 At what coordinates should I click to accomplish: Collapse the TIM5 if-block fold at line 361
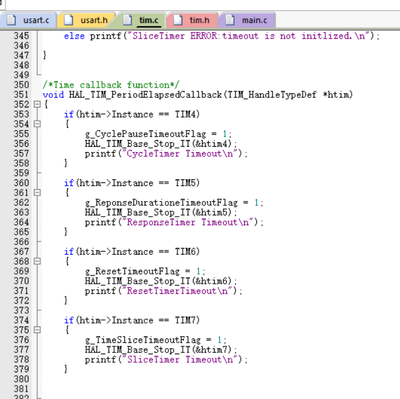pyautogui.click(x=37, y=193)
